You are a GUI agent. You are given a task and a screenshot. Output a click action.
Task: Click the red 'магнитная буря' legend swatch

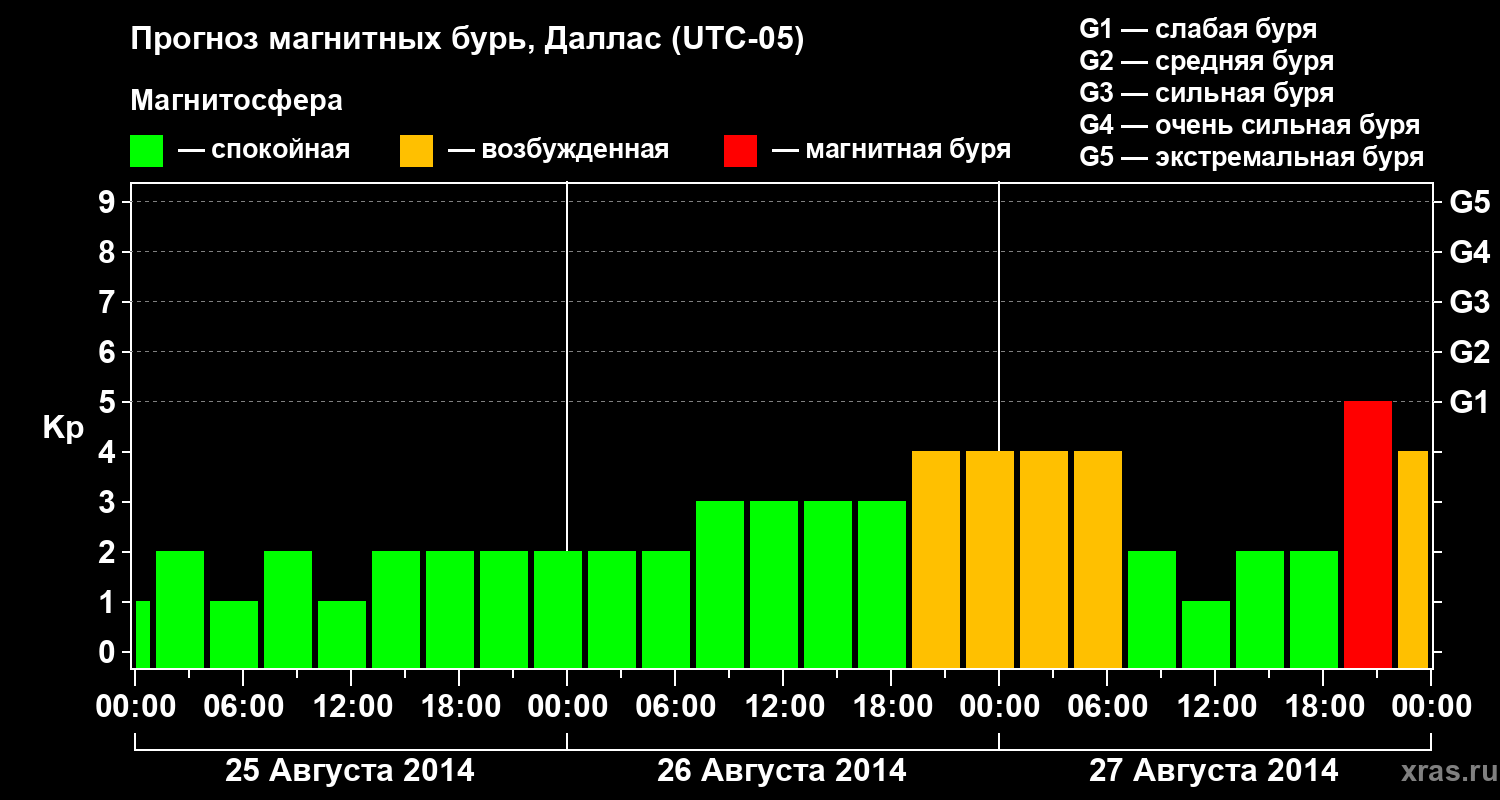click(740, 151)
